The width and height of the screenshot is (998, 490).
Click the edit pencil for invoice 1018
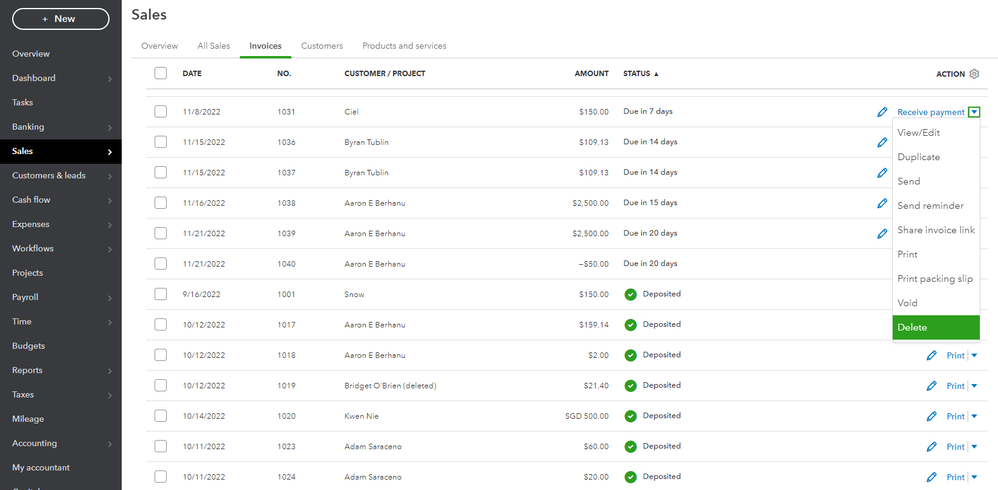click(x=932, y=355)
